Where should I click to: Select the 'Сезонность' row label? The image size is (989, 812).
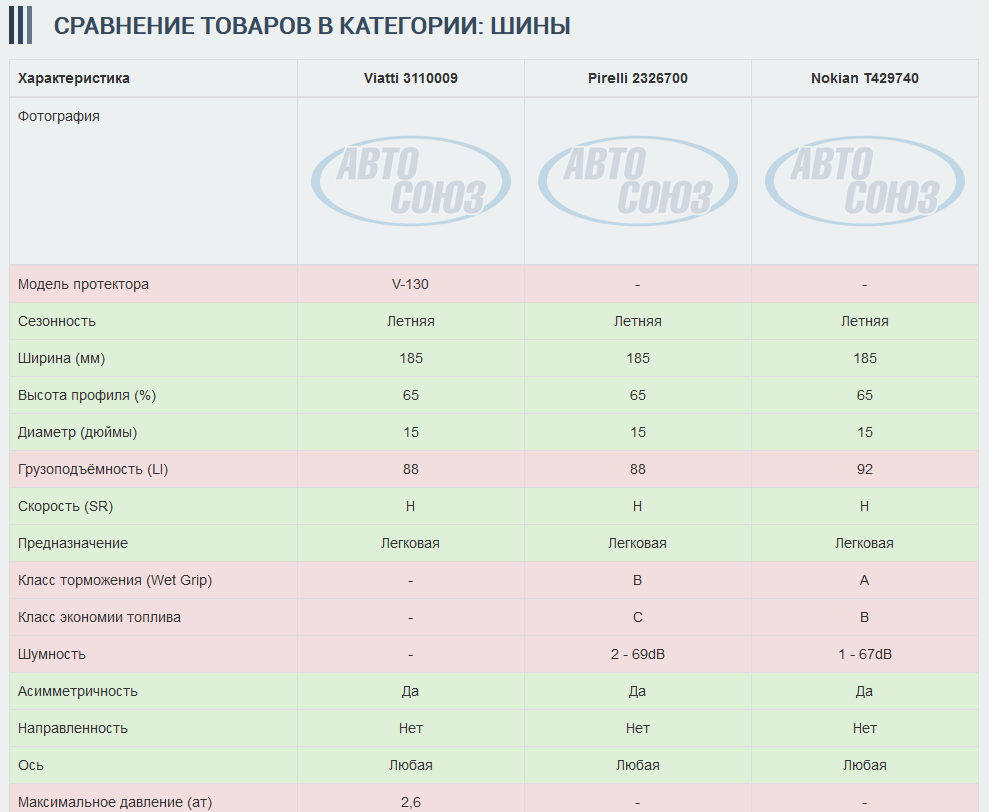(57, 321)
